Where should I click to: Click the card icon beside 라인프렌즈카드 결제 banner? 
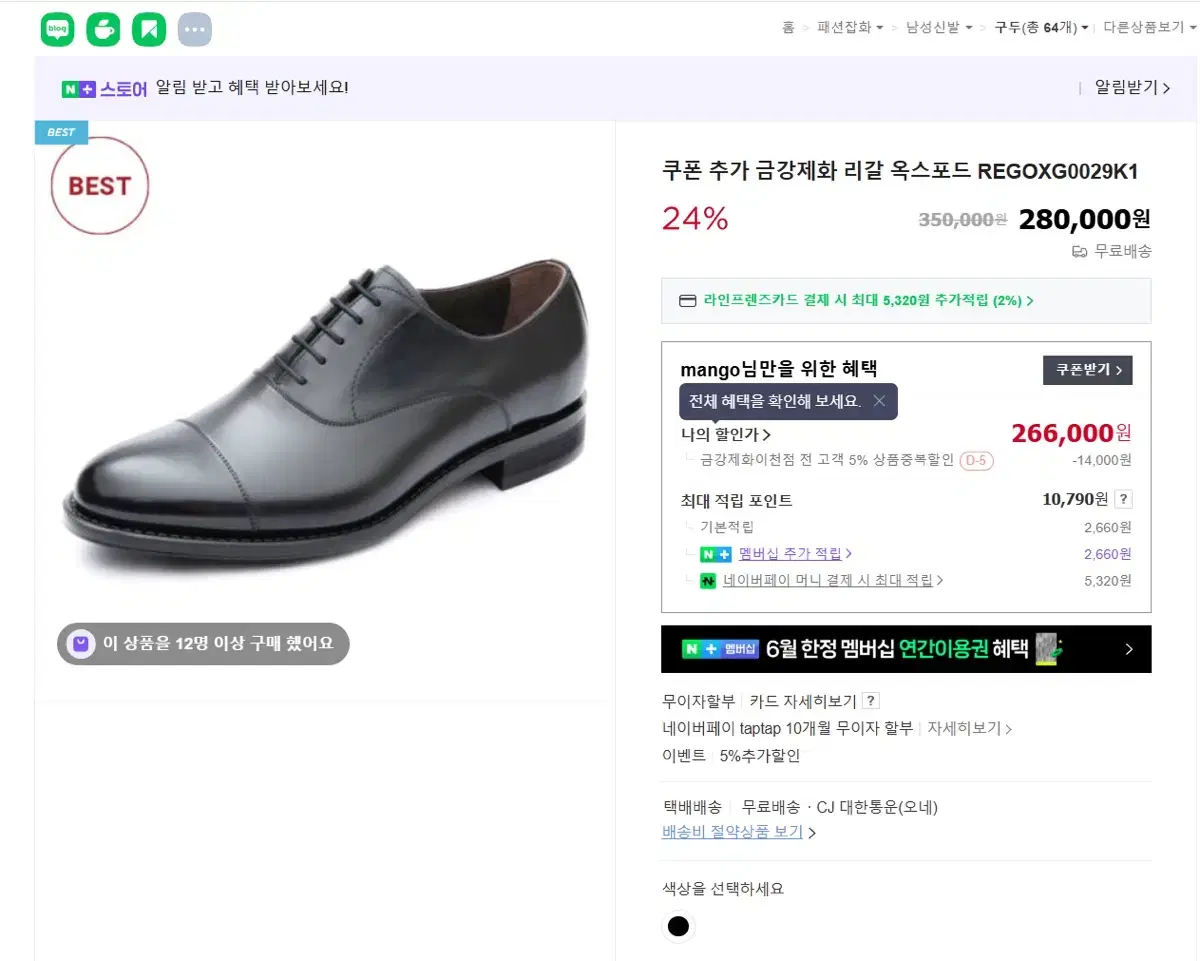pyautogui.click(x=687, y=300)
